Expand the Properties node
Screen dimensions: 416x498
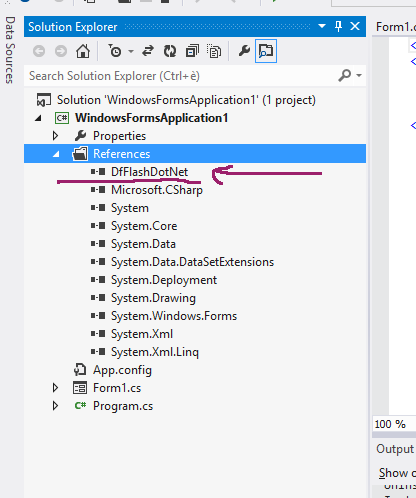pos(56,136)
